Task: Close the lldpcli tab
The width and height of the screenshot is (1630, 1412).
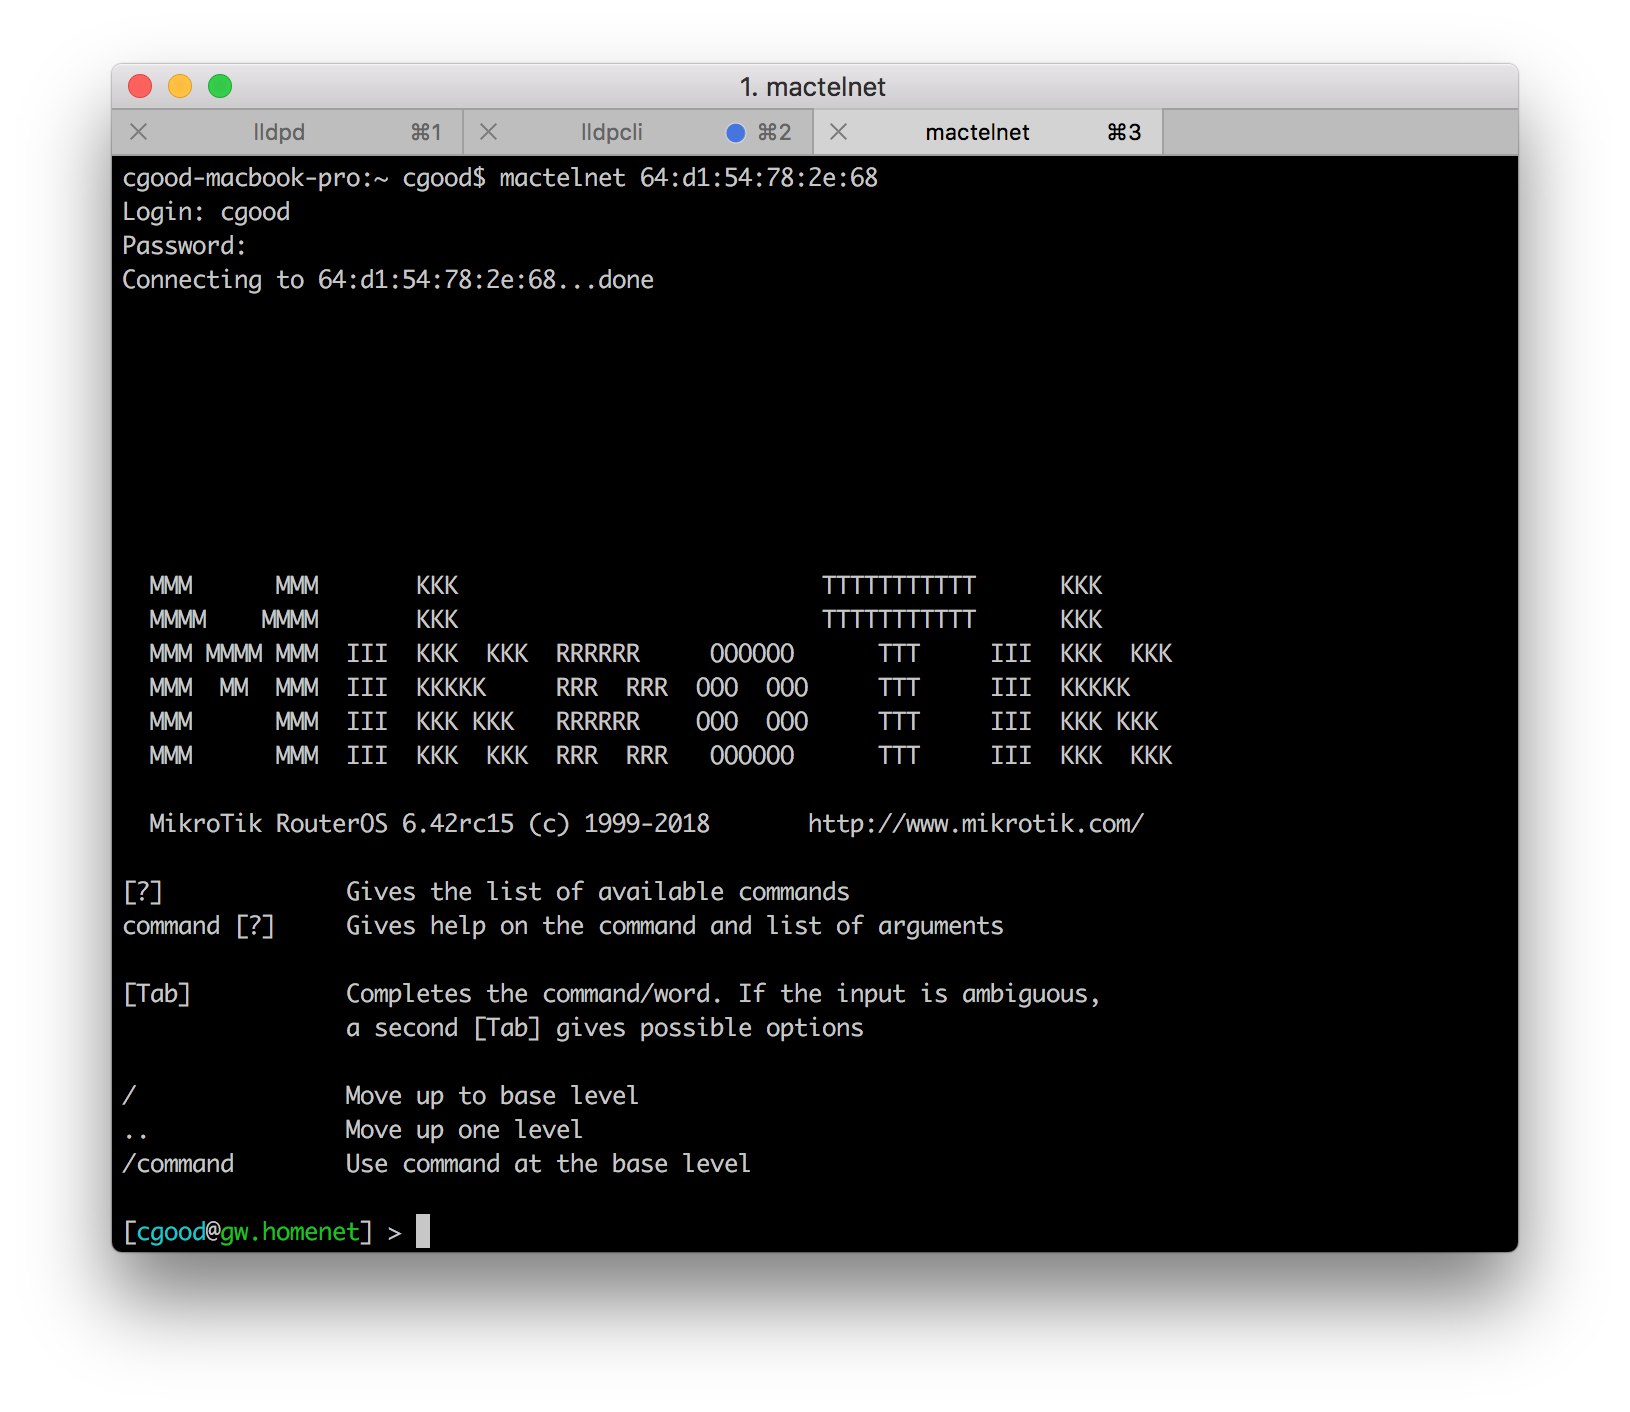Action: click(488, 132)
